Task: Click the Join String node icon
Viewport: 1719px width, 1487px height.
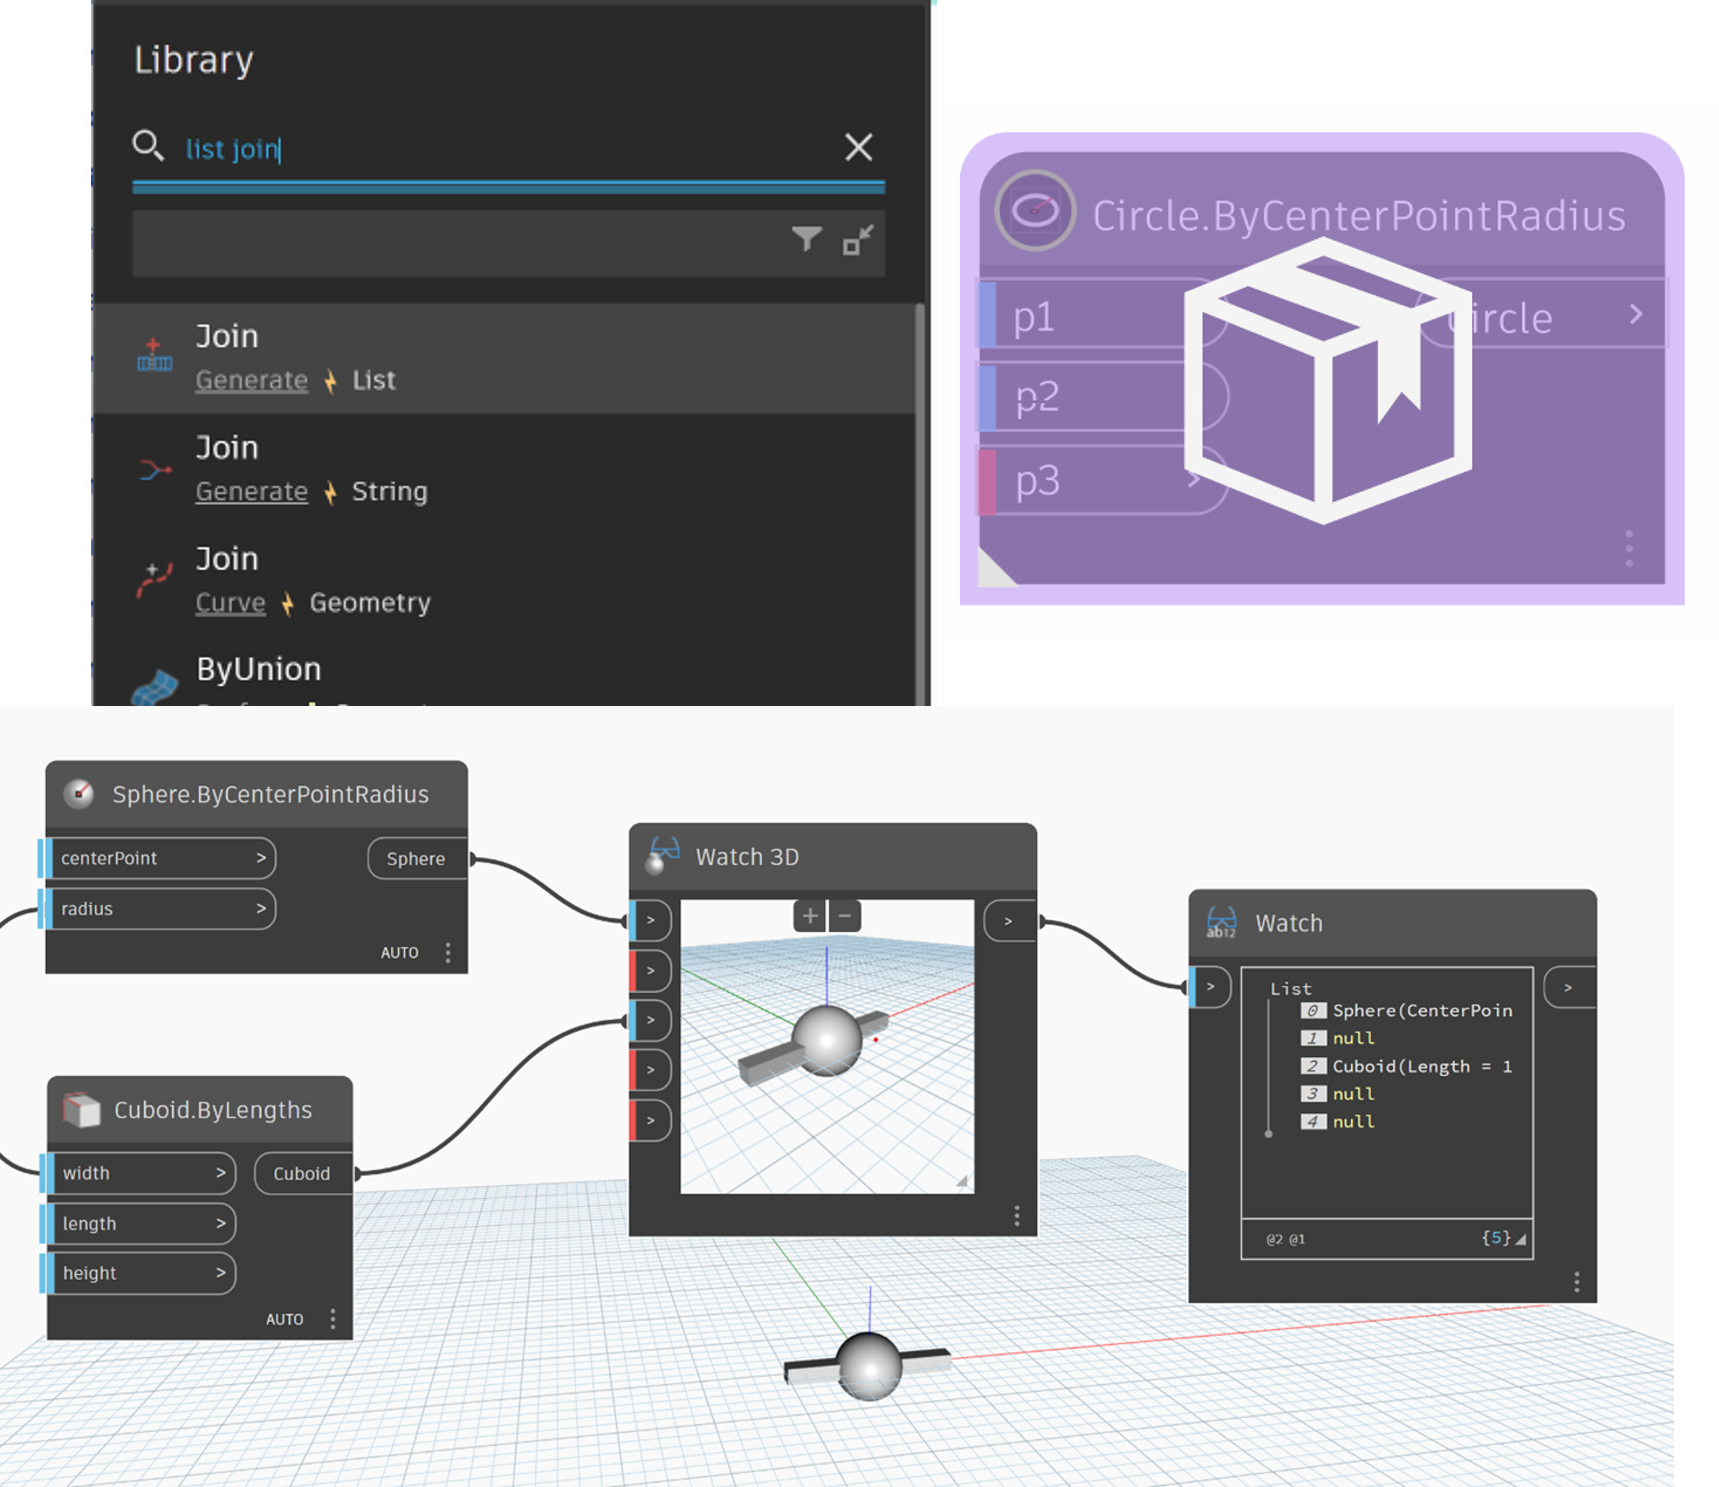Action: click(154, 469)
